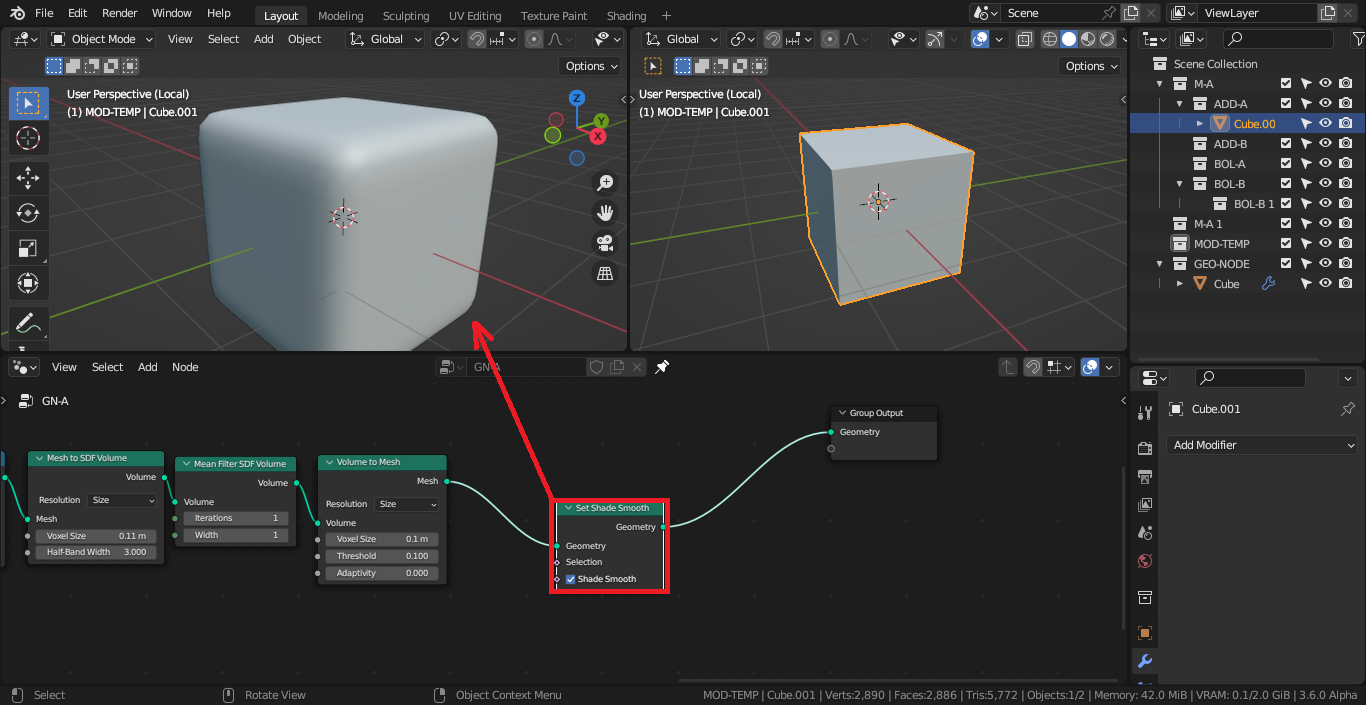Image resolution: width=1366 pixels, height=705 pixels.
Task: Collapse the BOL-B collection
Action: (1180, 184)
